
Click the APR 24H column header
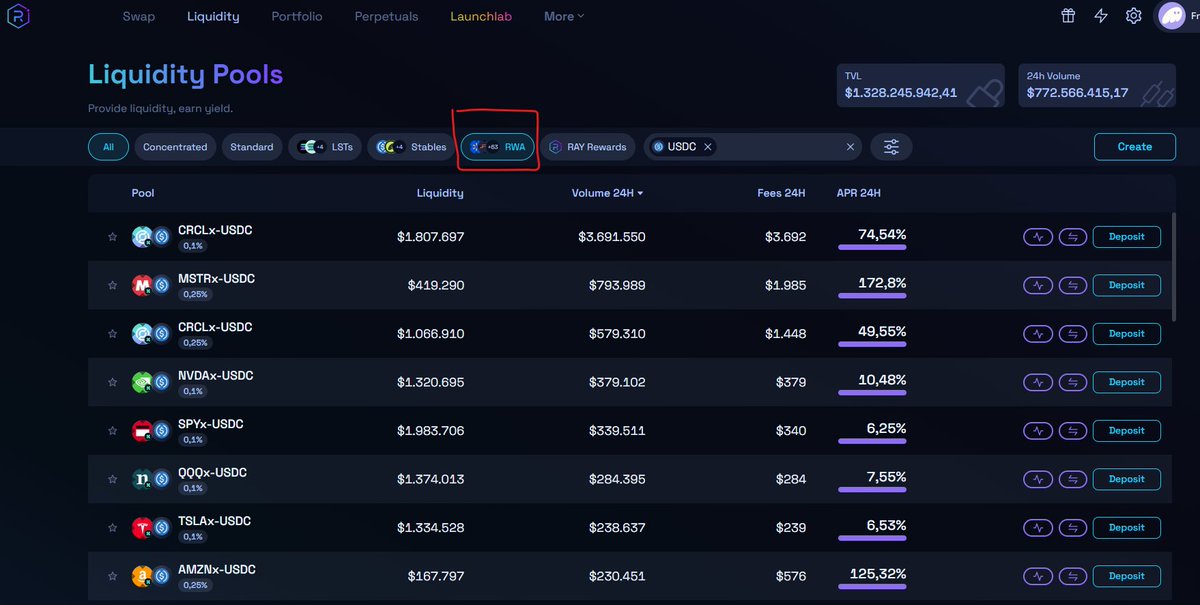[x=859, y=193]
